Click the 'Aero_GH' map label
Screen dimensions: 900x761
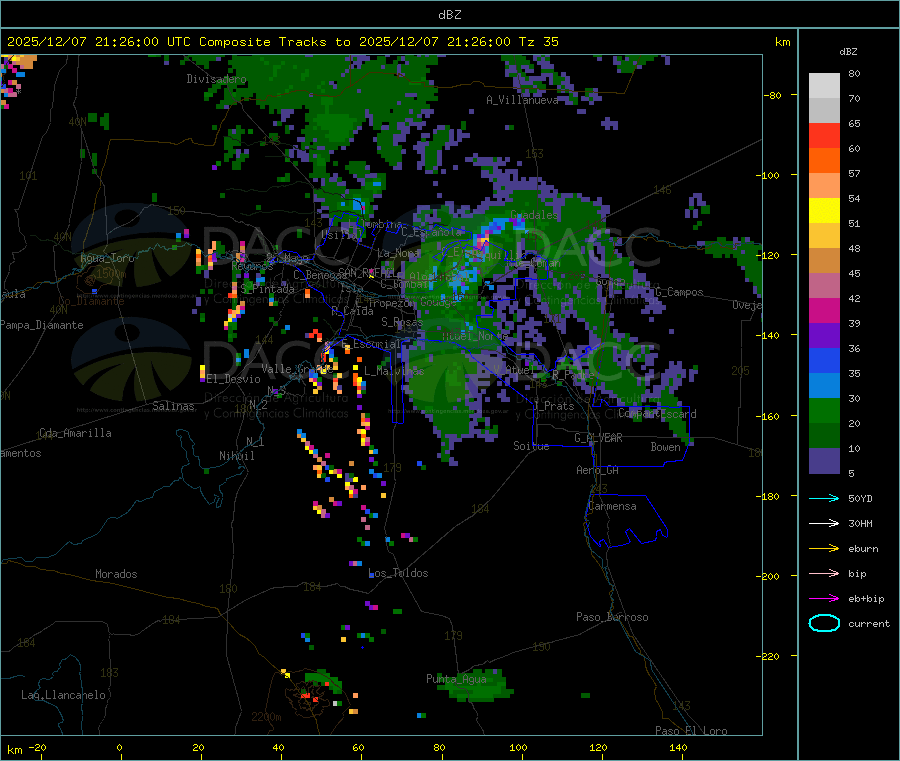coord(598,470)
